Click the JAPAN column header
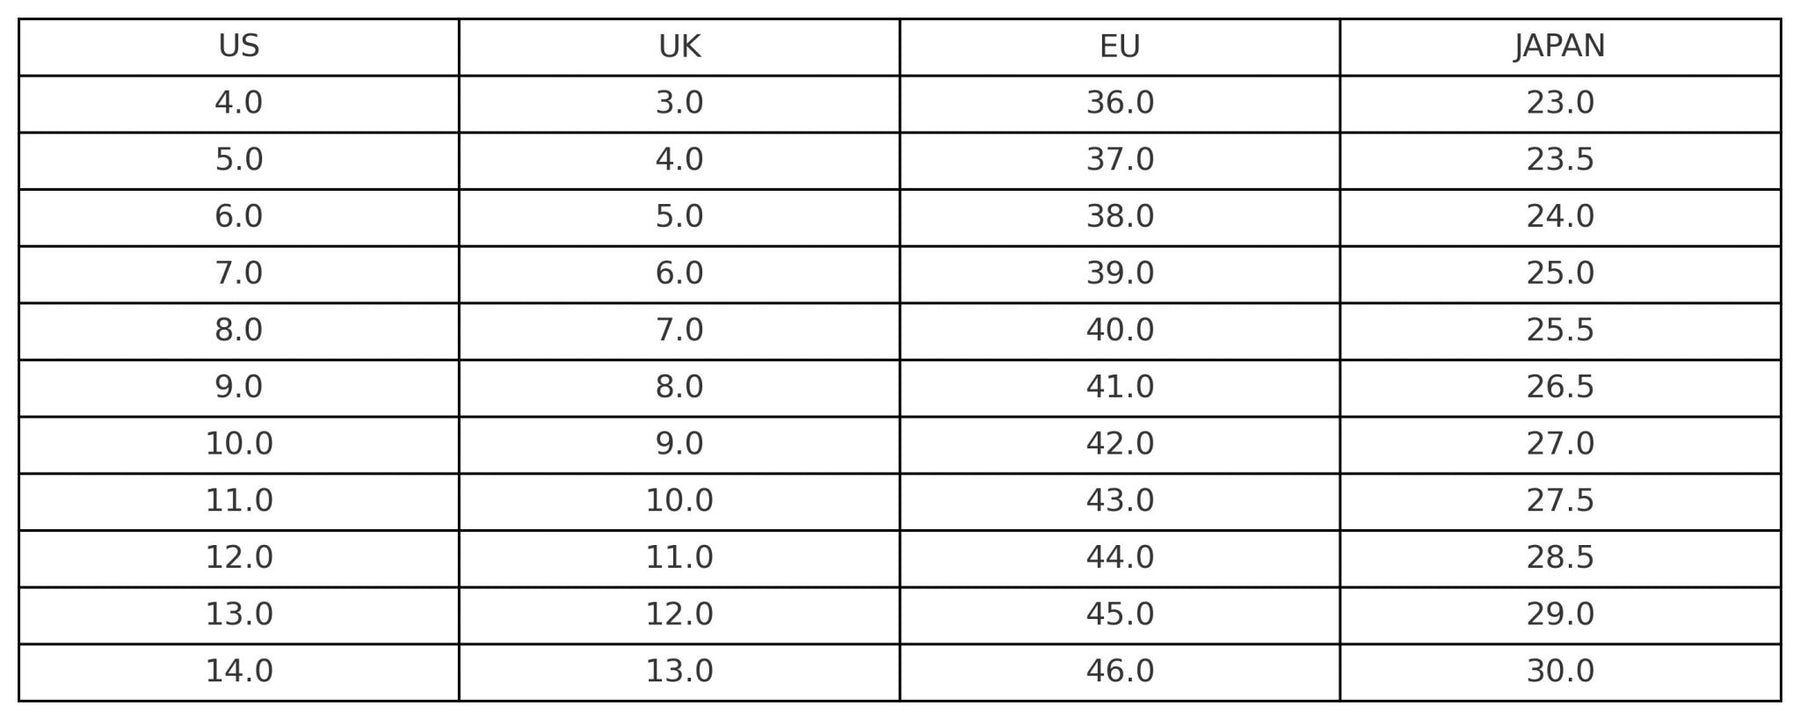1800x720 pixels. (x=1560, y=47)
